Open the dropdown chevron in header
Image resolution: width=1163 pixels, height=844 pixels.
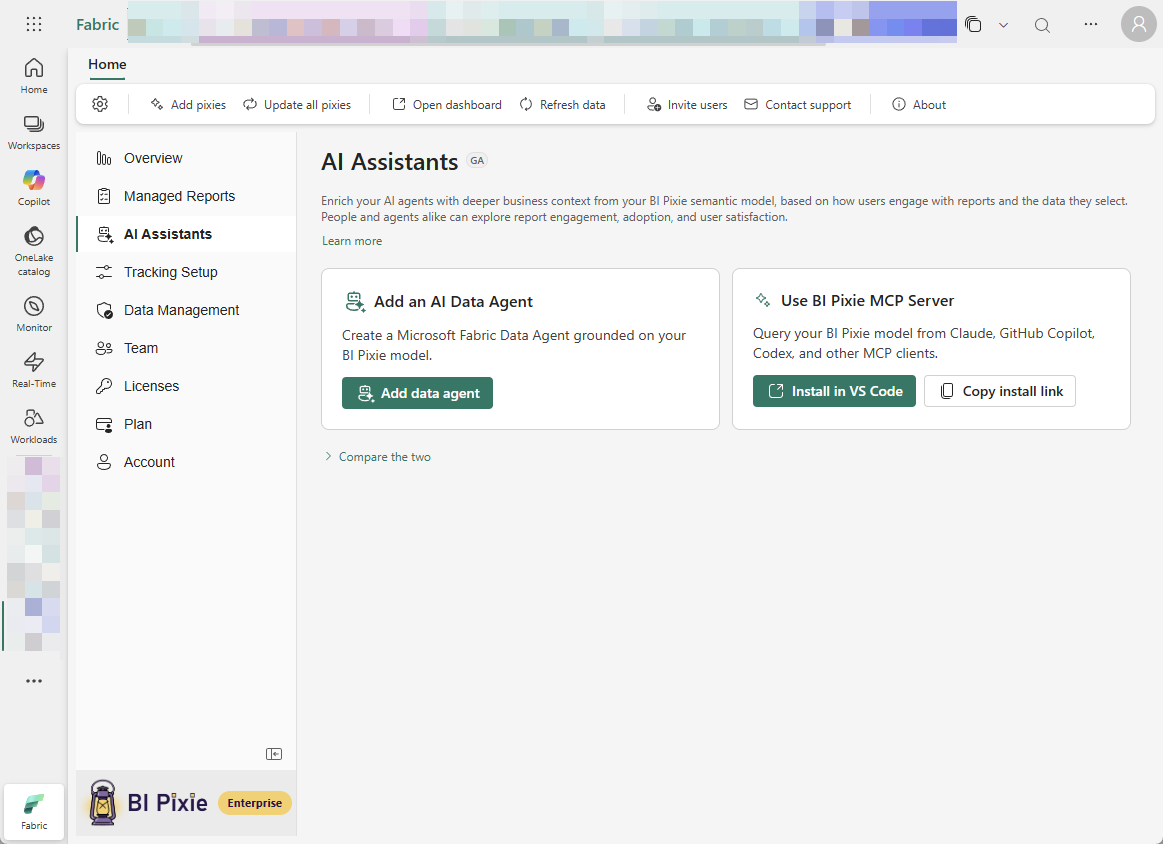coord(1004,24)
